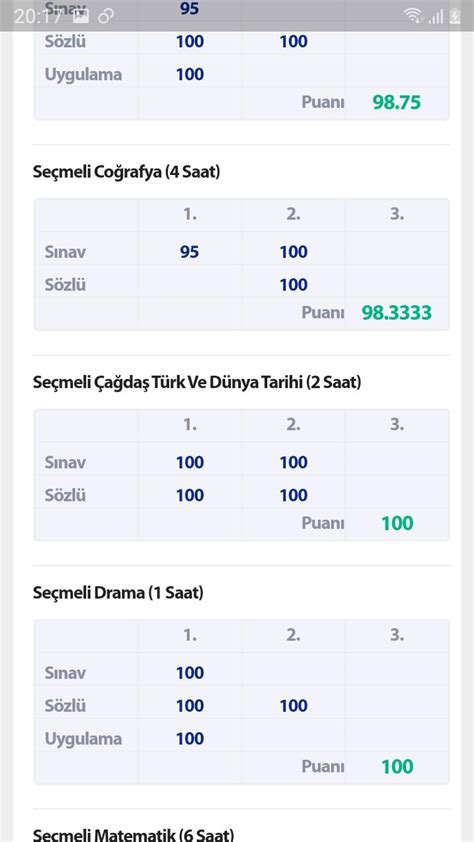This screenshot has height=842, width=474.
Task: Tap the gallery notification icon
Action: (81, 16)
